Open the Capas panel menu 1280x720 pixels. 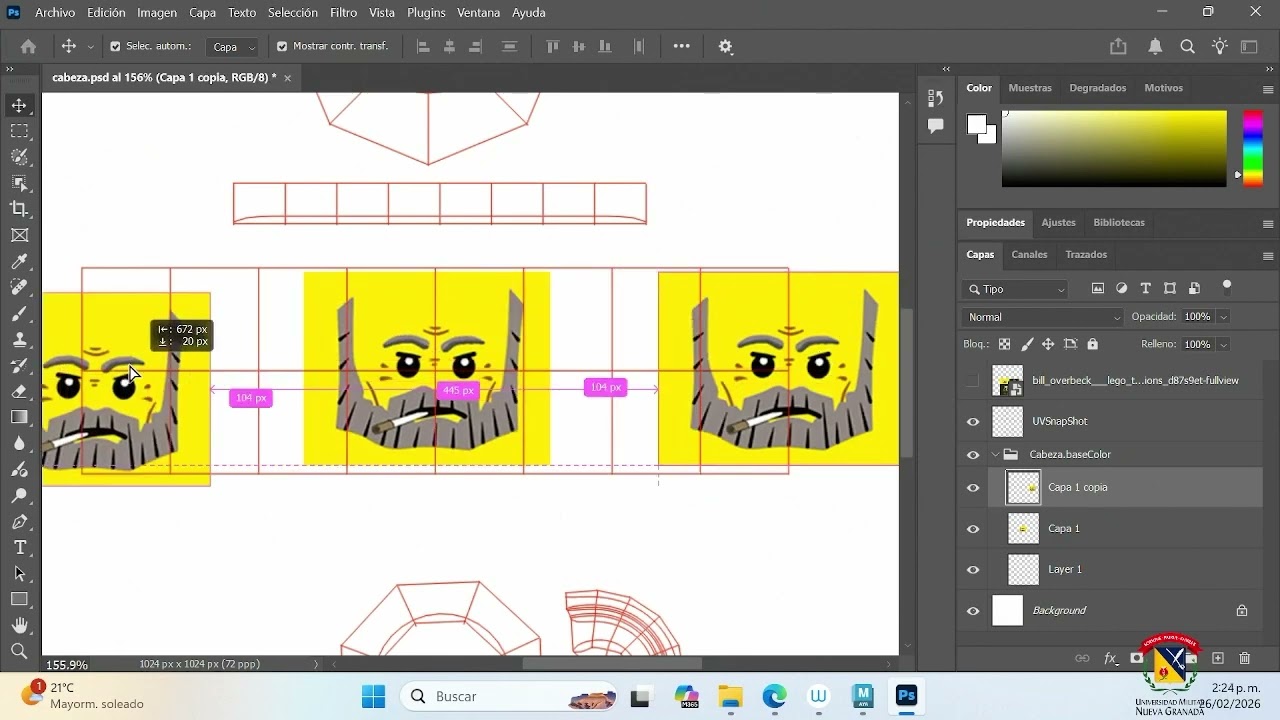1268,256
